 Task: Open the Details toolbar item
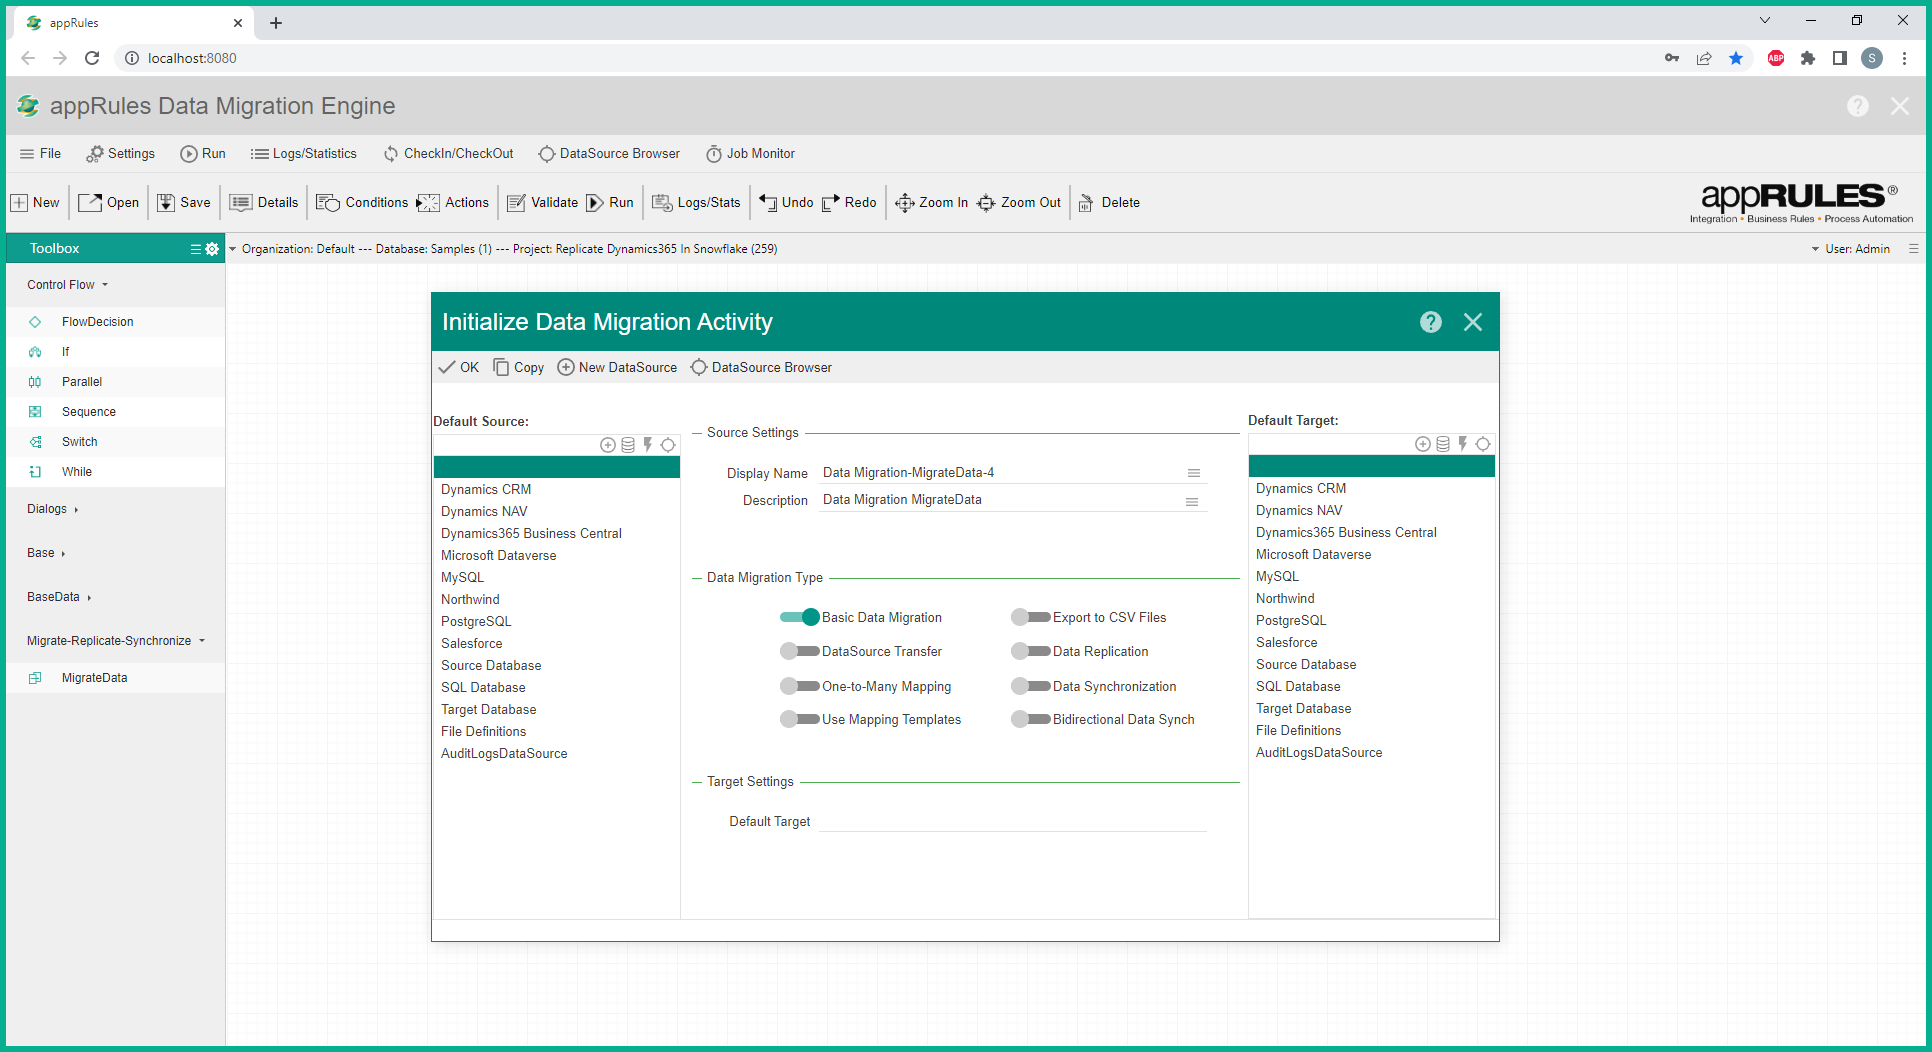[x=264, y=203]
